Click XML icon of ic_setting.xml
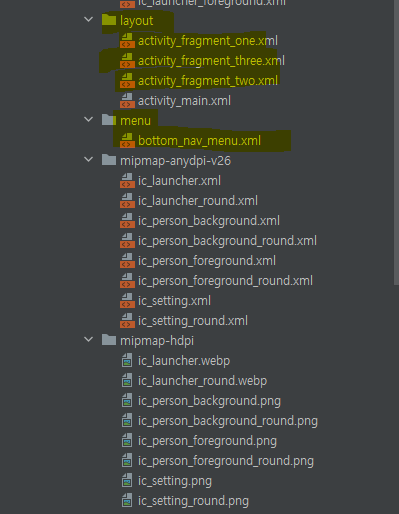399x514 pixels. pyautogui.click(x=127, y=301)
